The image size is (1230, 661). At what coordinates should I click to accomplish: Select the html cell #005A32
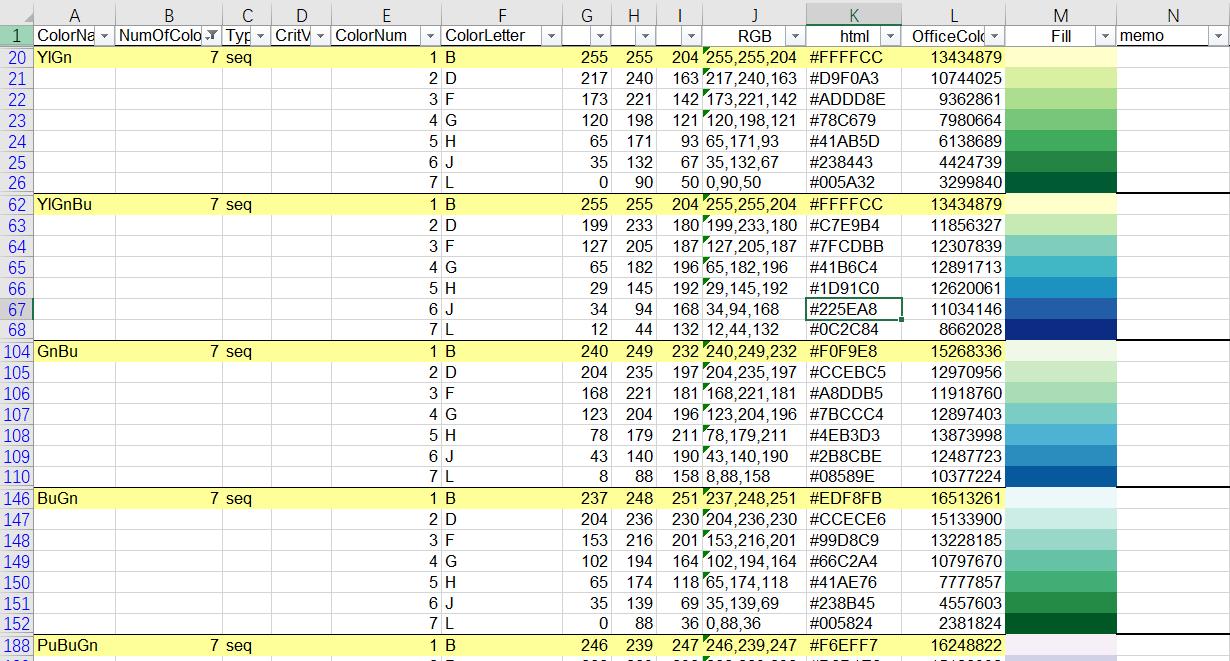tap(854, 183)
